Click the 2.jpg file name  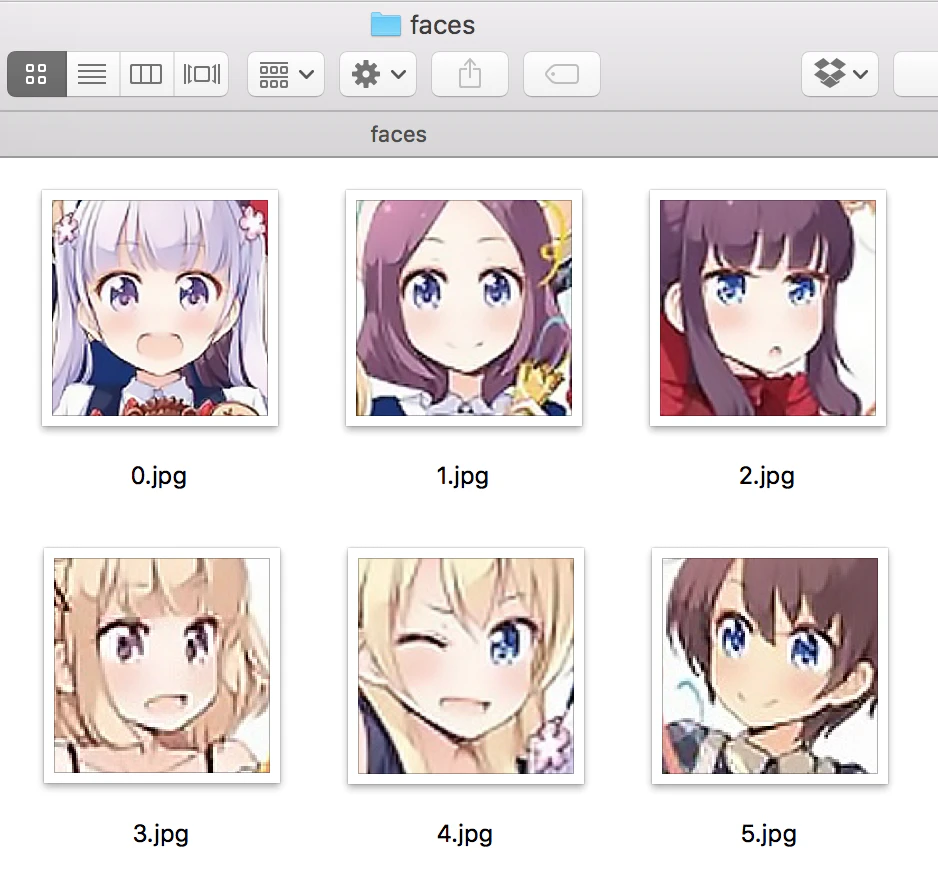[x=767, y=476]
